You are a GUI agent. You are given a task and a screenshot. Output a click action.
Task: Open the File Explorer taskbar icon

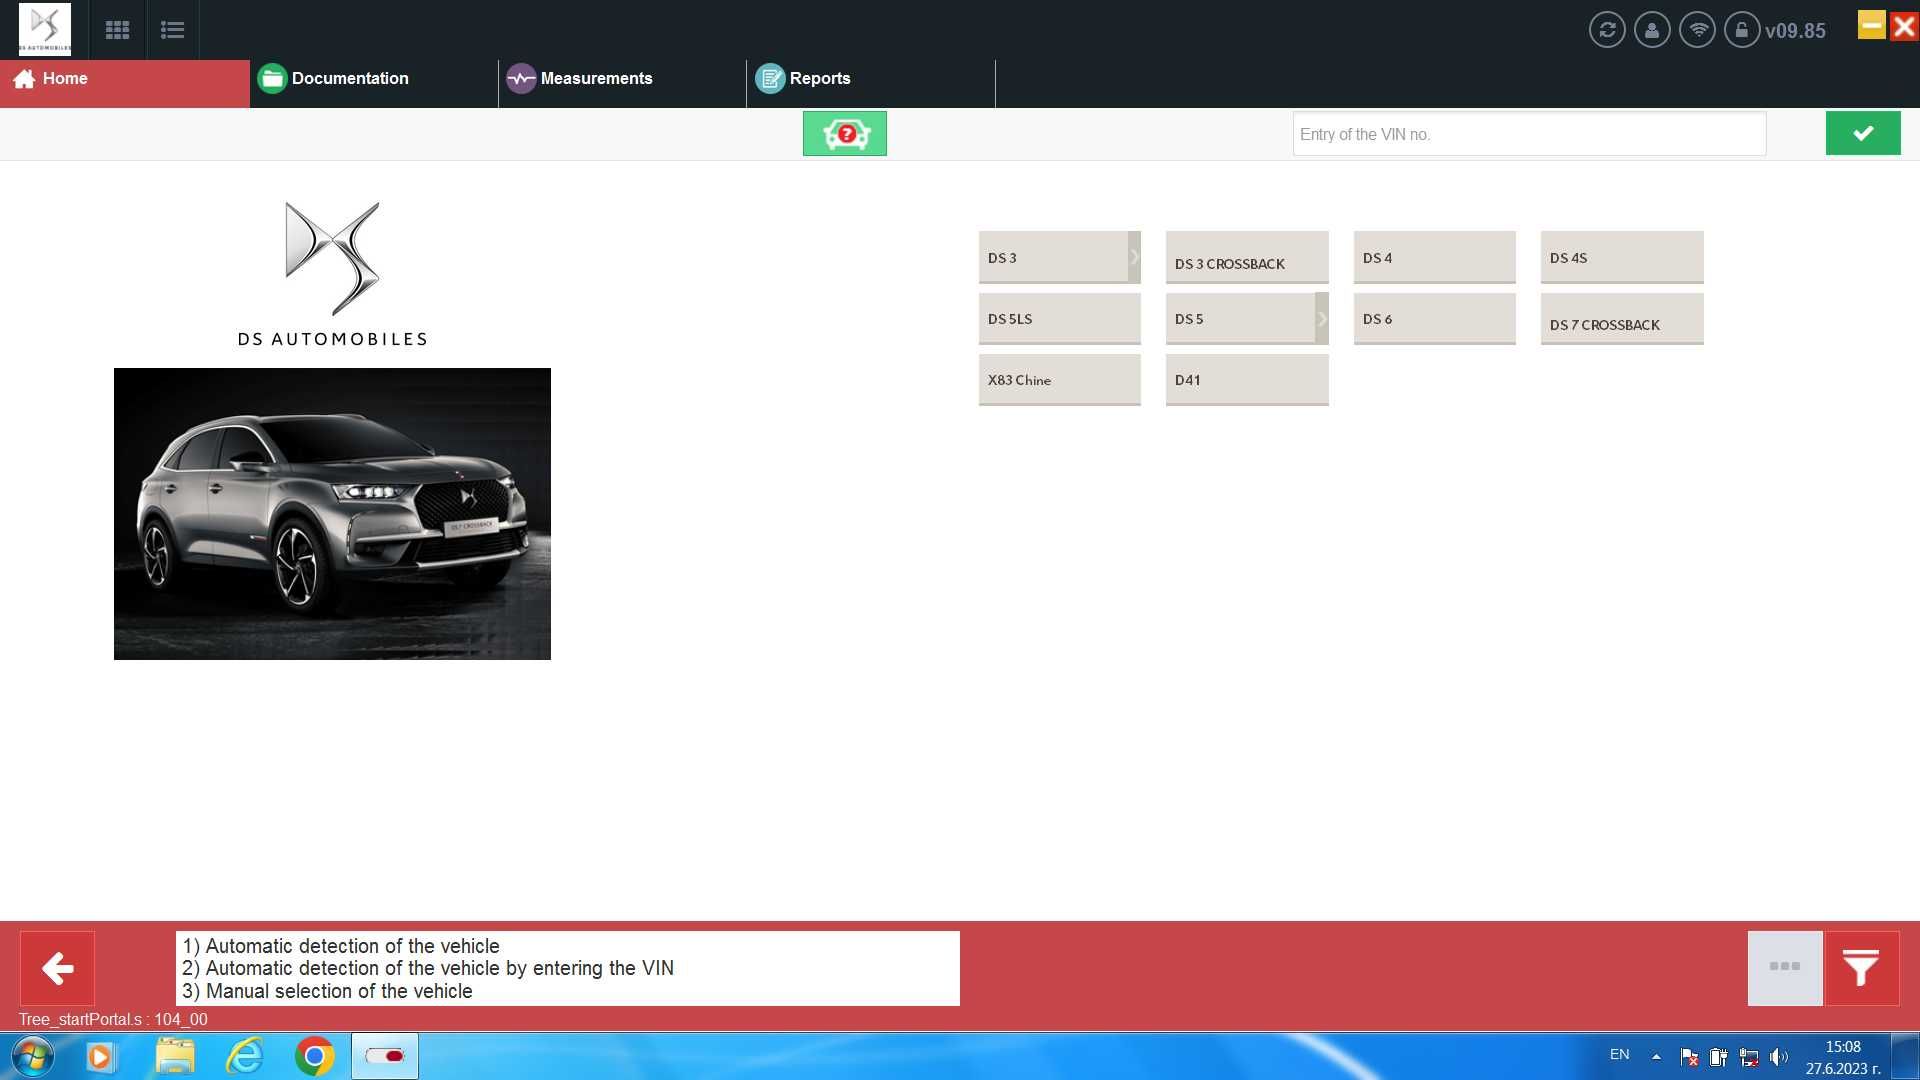pos(175,1057)
